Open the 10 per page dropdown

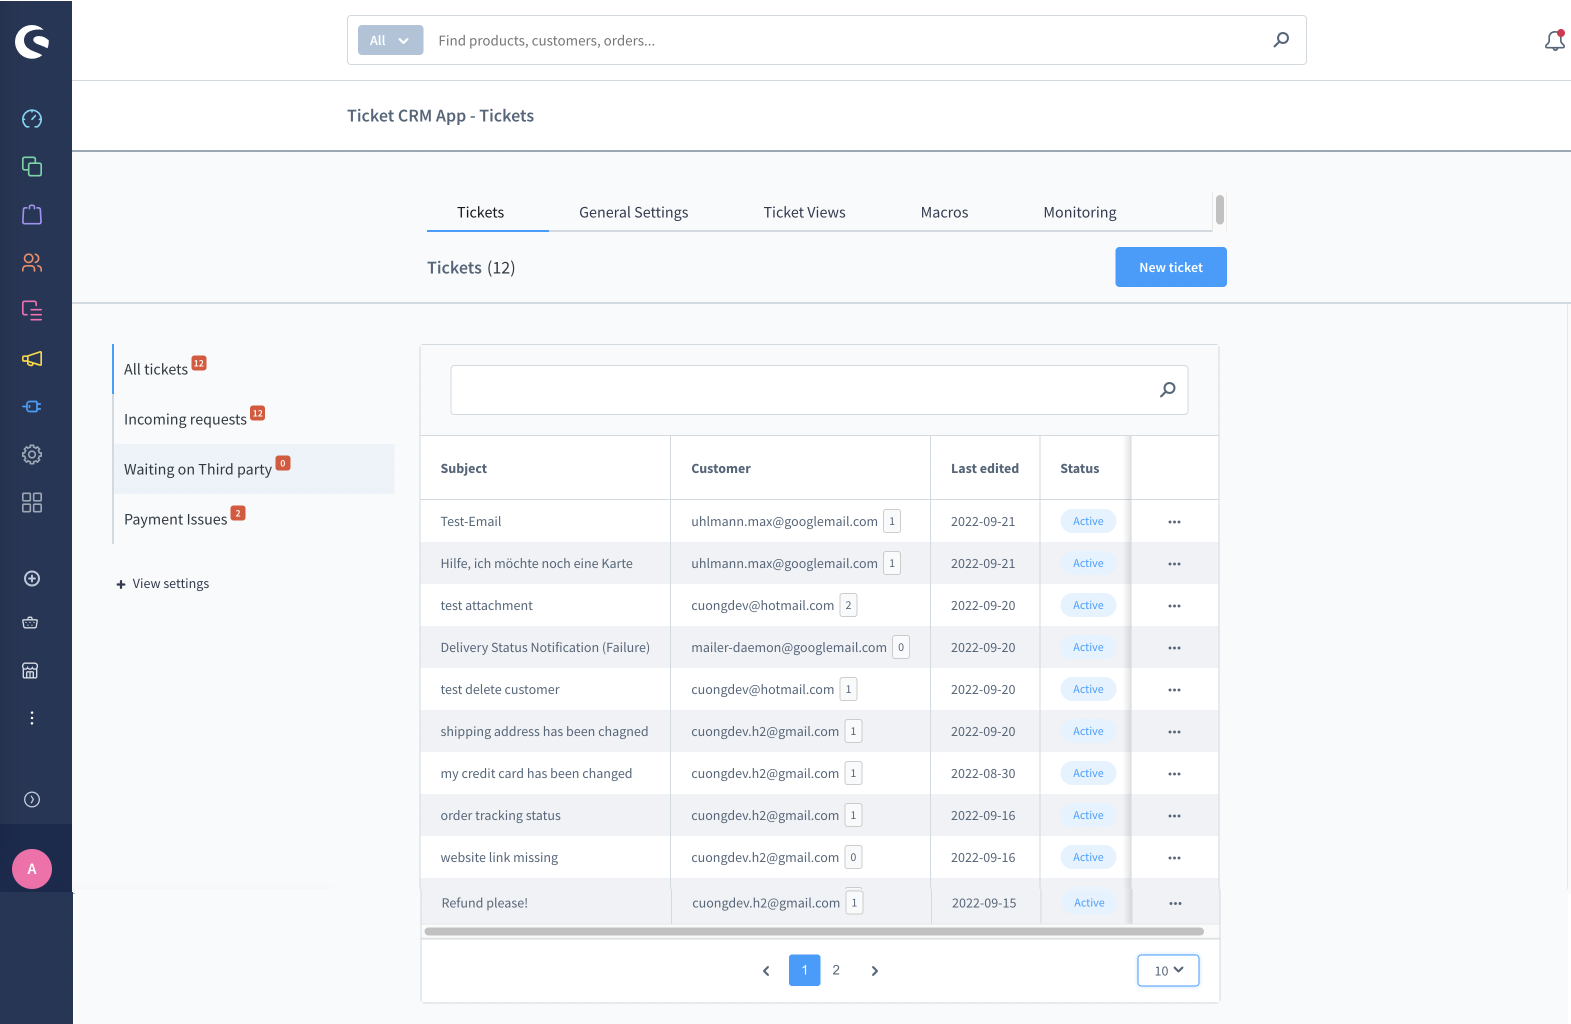1168,970
